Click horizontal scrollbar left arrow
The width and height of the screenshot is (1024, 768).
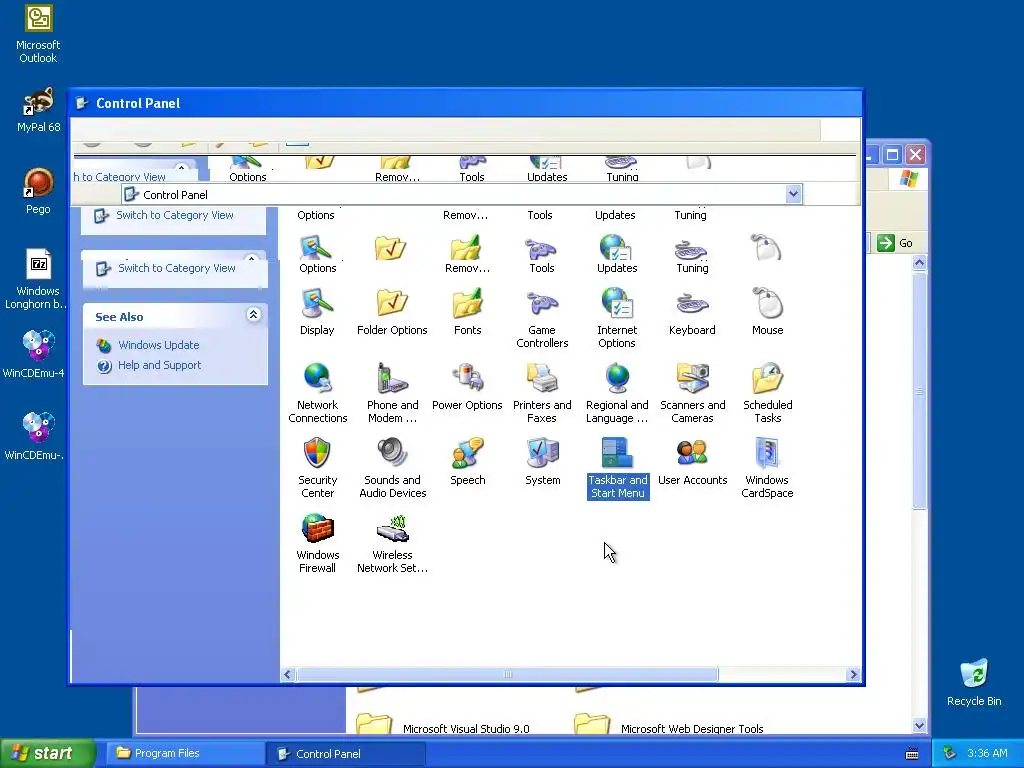[x=288, y=675]
